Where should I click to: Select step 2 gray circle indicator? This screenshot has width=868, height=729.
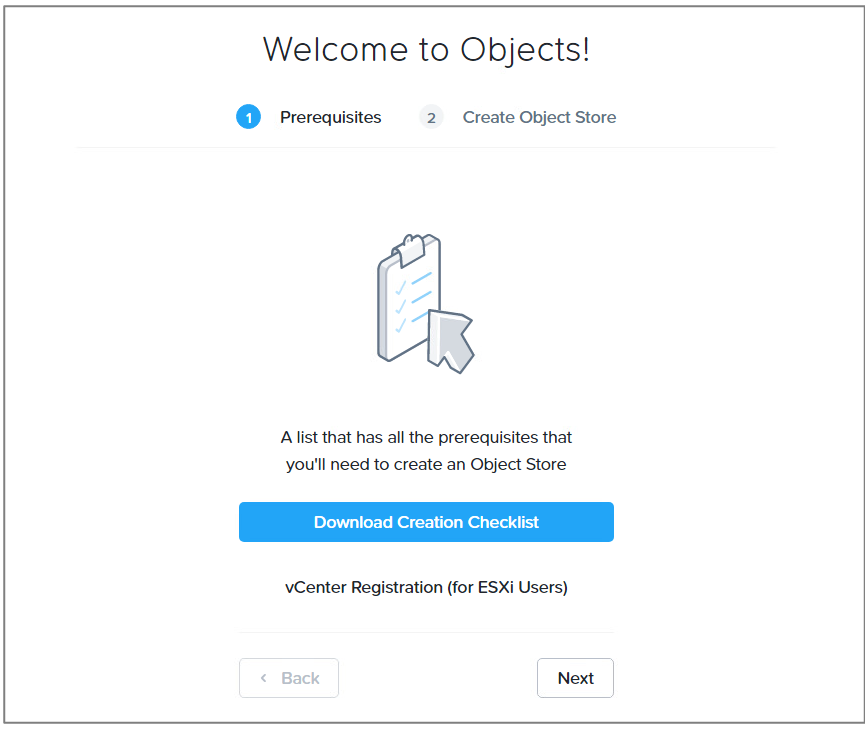point(431,117)
